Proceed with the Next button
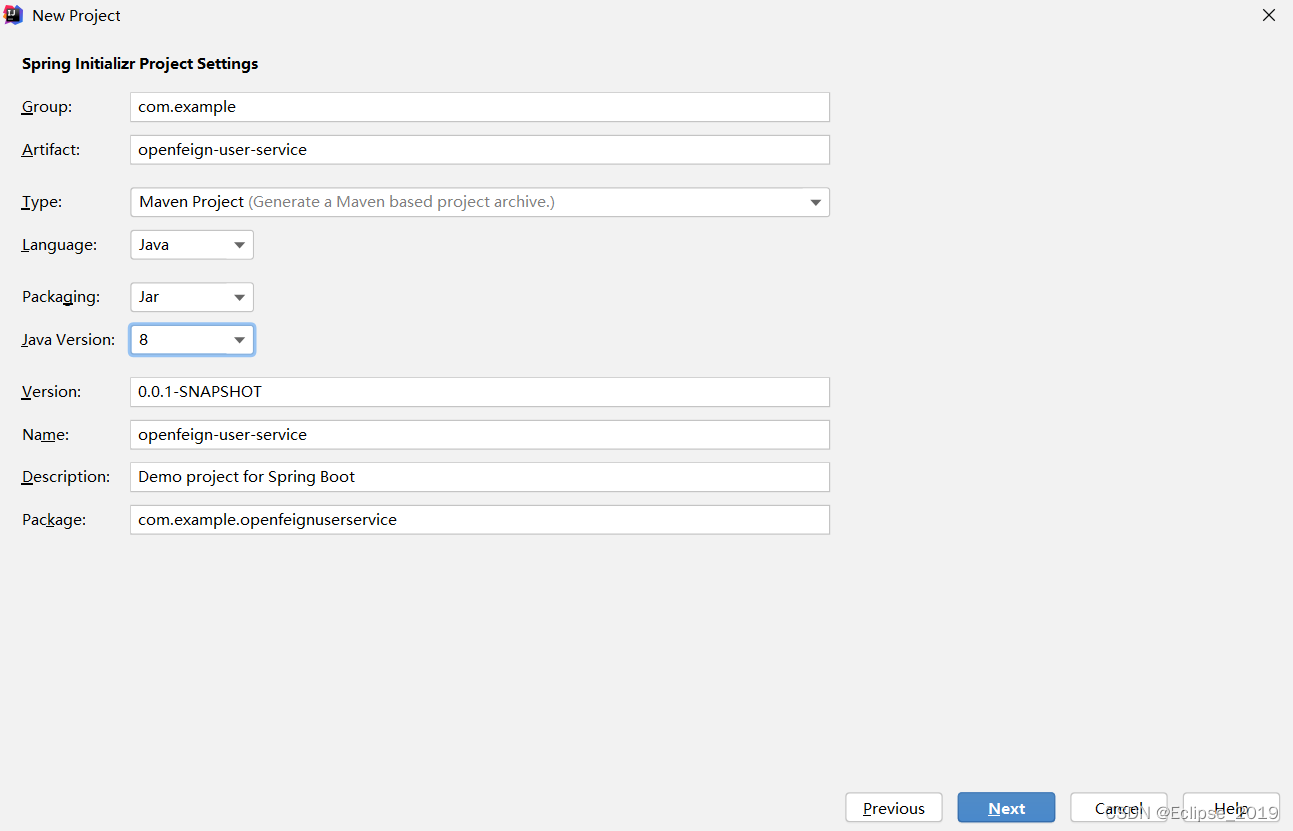Screen dimensions: 1293x831 (x=1006, y=808)
